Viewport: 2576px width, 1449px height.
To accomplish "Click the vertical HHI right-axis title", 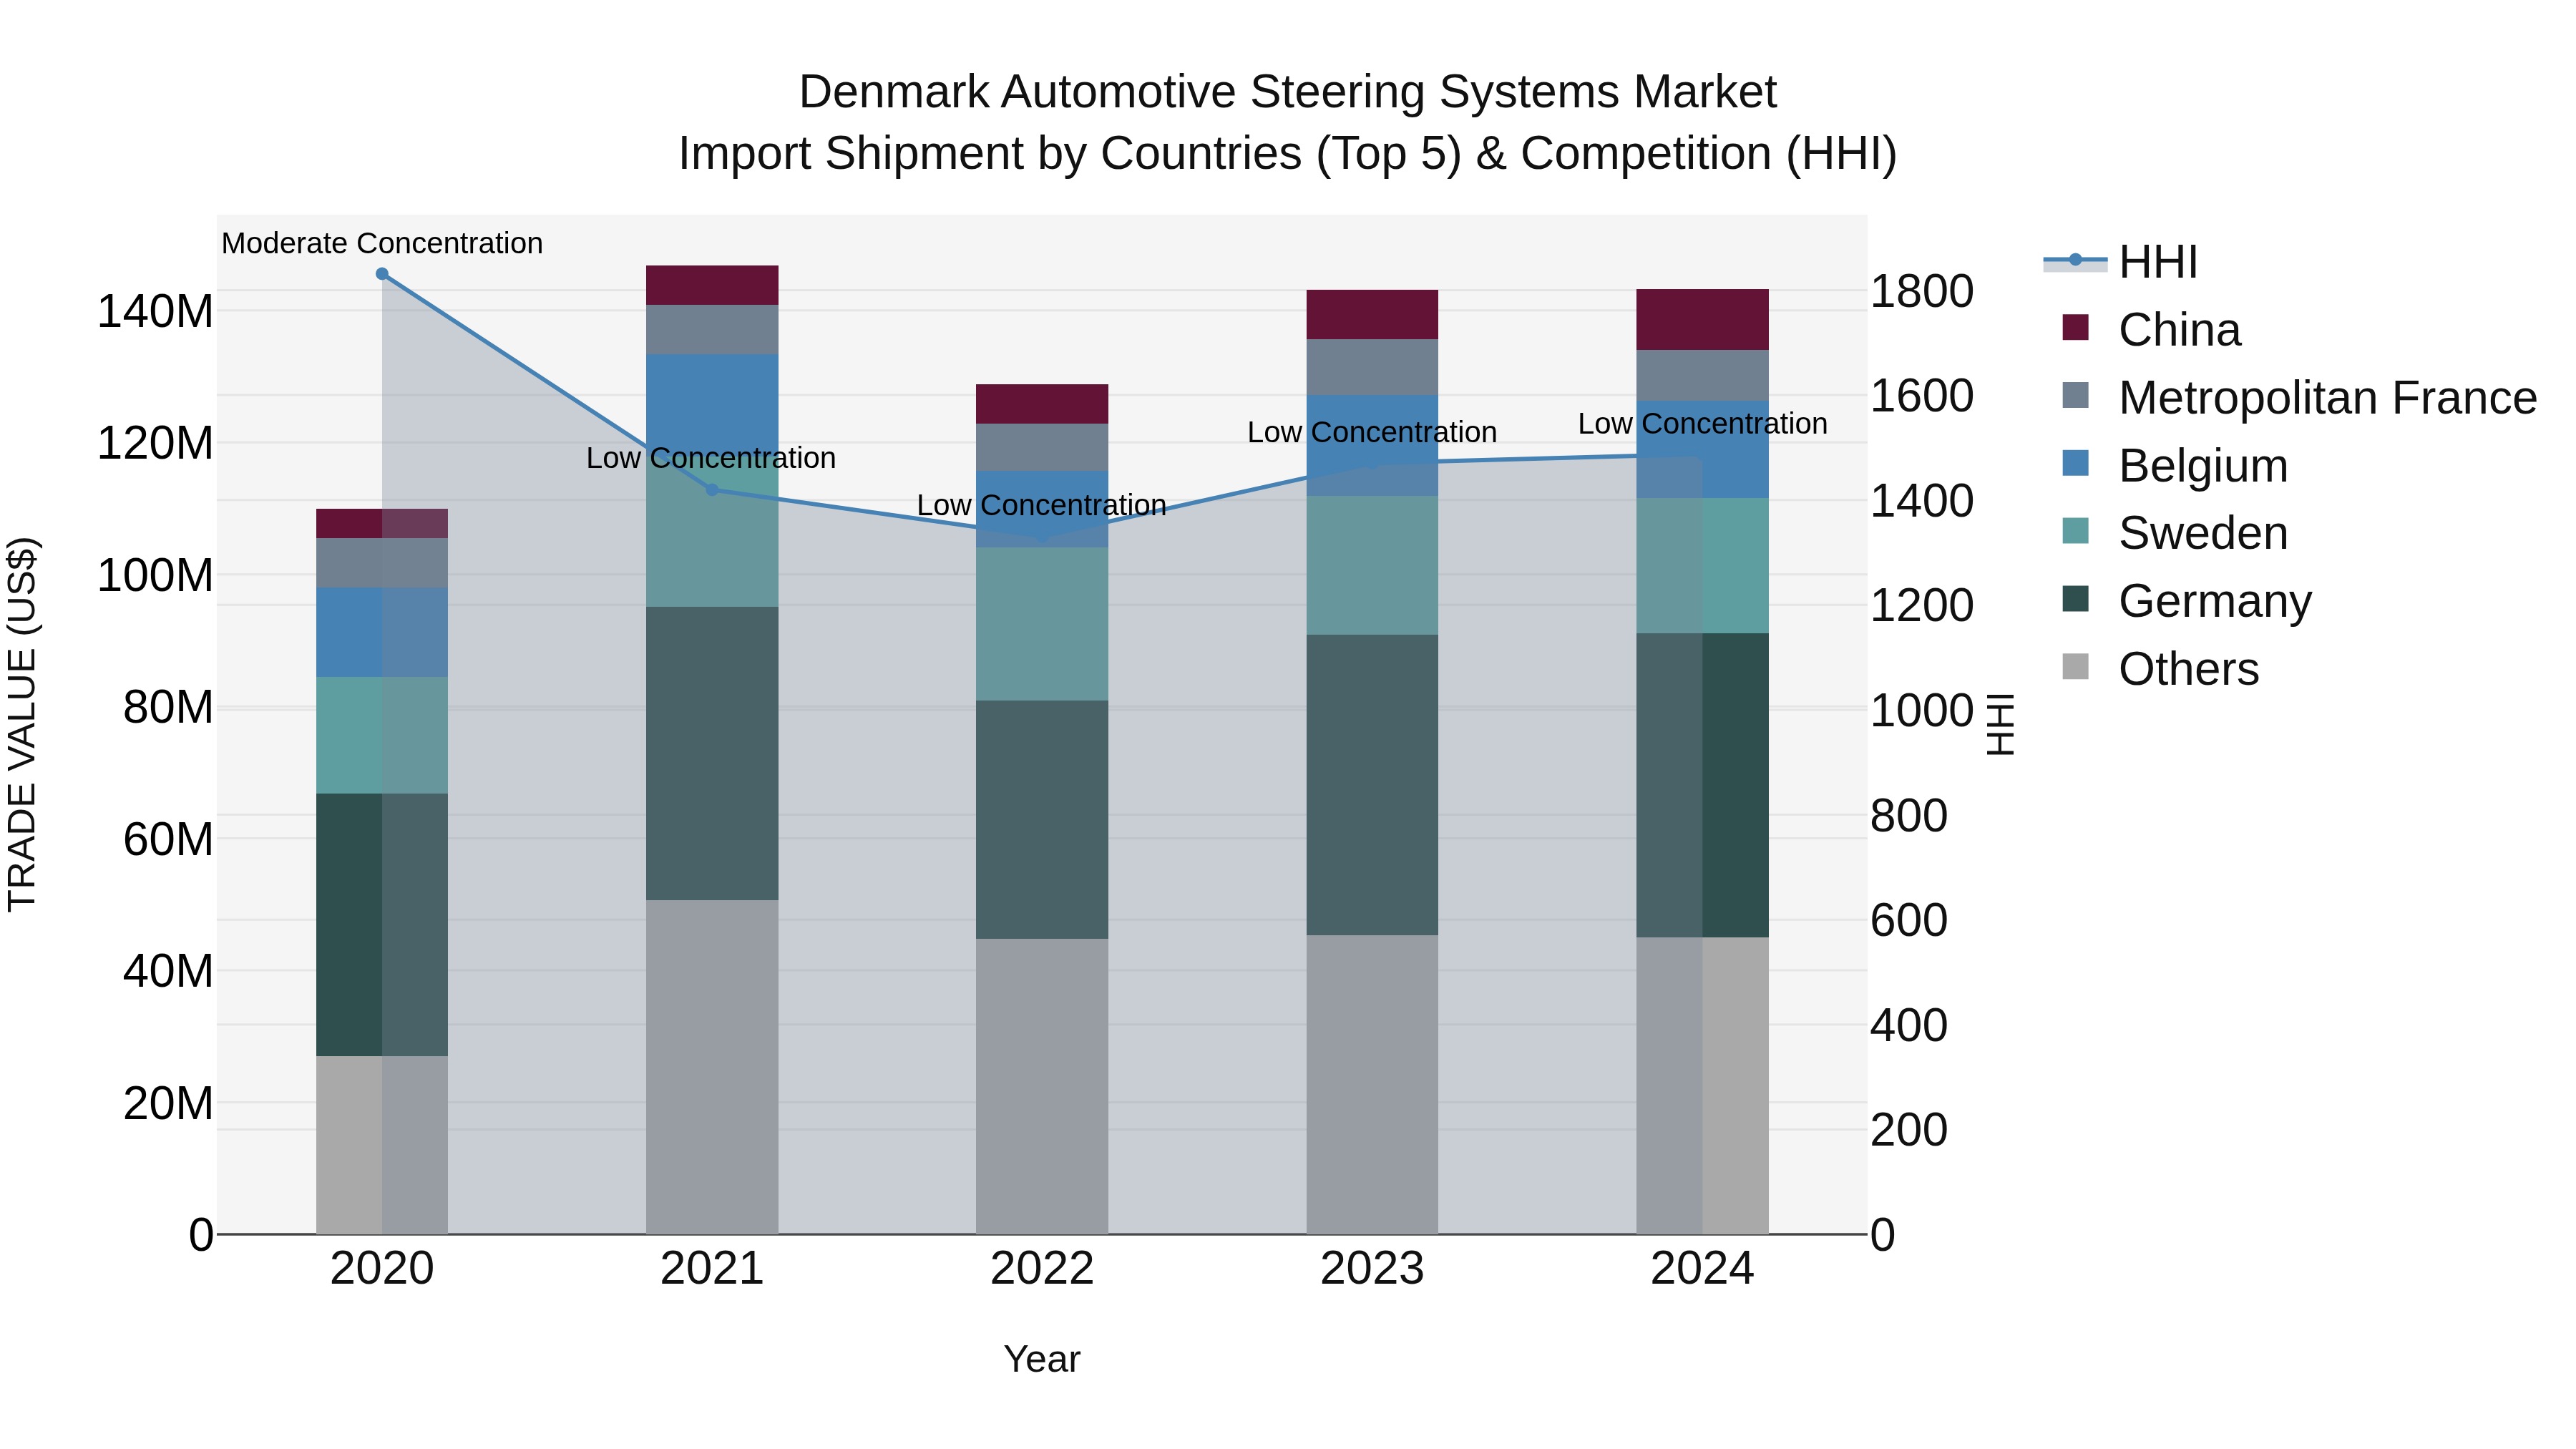I will click(x=2000, y=724).
